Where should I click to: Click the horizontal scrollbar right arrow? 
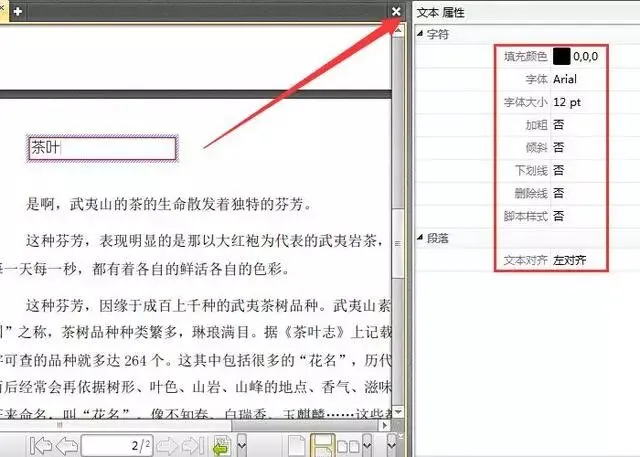(x=385, y=425)
